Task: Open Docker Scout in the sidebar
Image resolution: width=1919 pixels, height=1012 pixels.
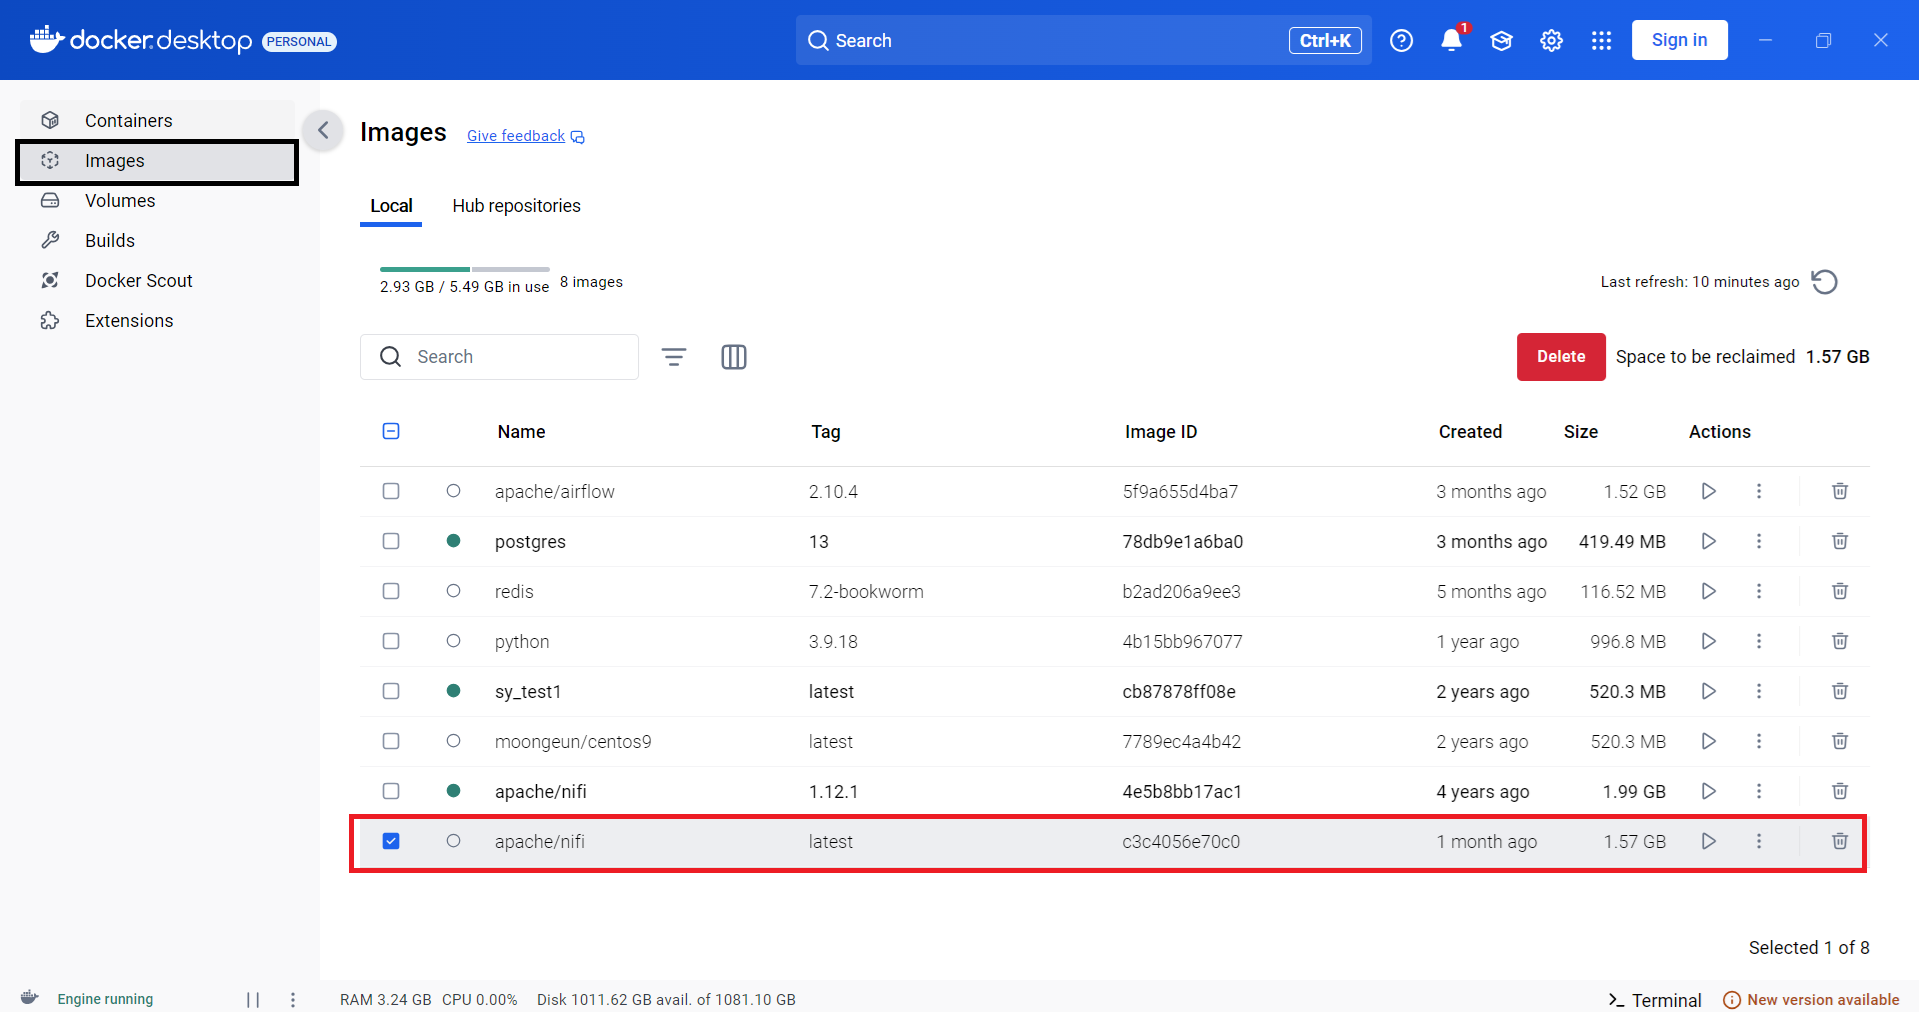Action: tap(157, 280)
